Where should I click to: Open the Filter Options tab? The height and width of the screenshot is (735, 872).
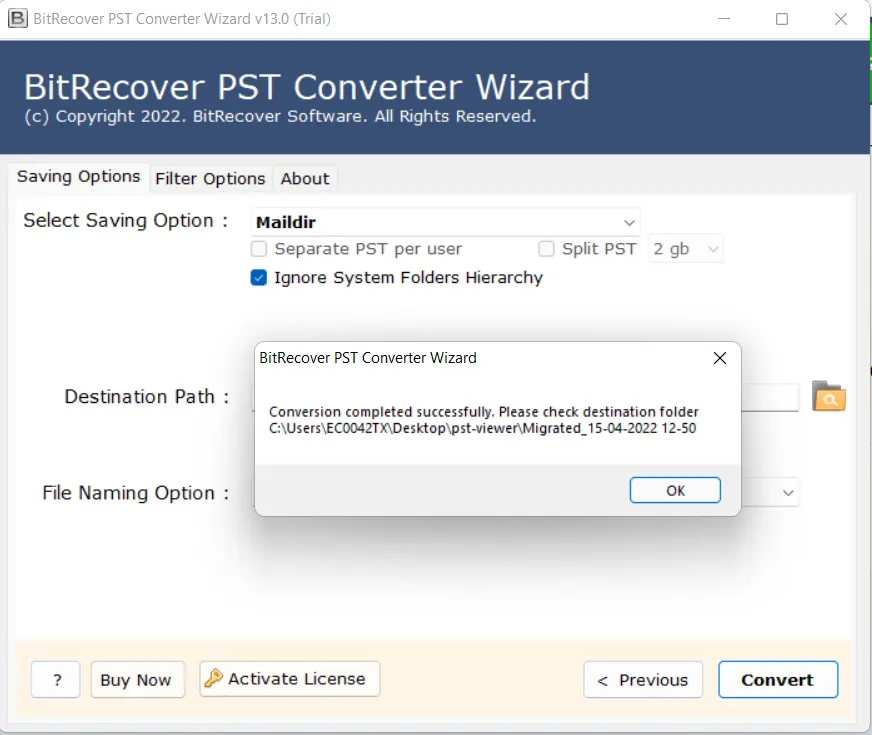coord(210,179)
